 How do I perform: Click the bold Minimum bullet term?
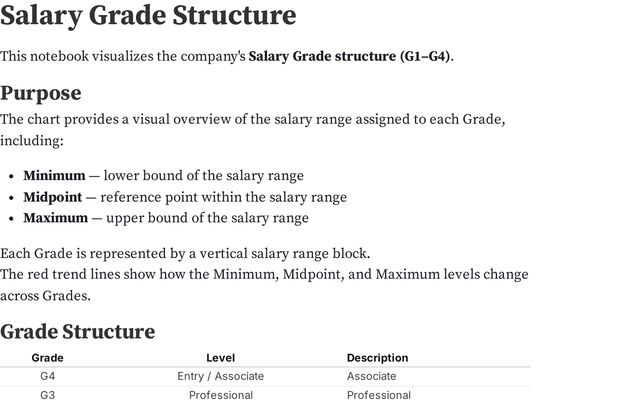coord(54,176)
